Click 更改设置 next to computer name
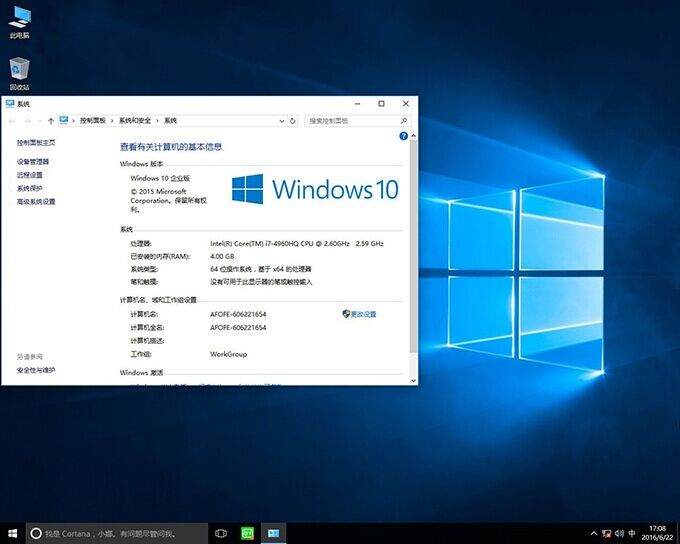 tap(359, 314)
